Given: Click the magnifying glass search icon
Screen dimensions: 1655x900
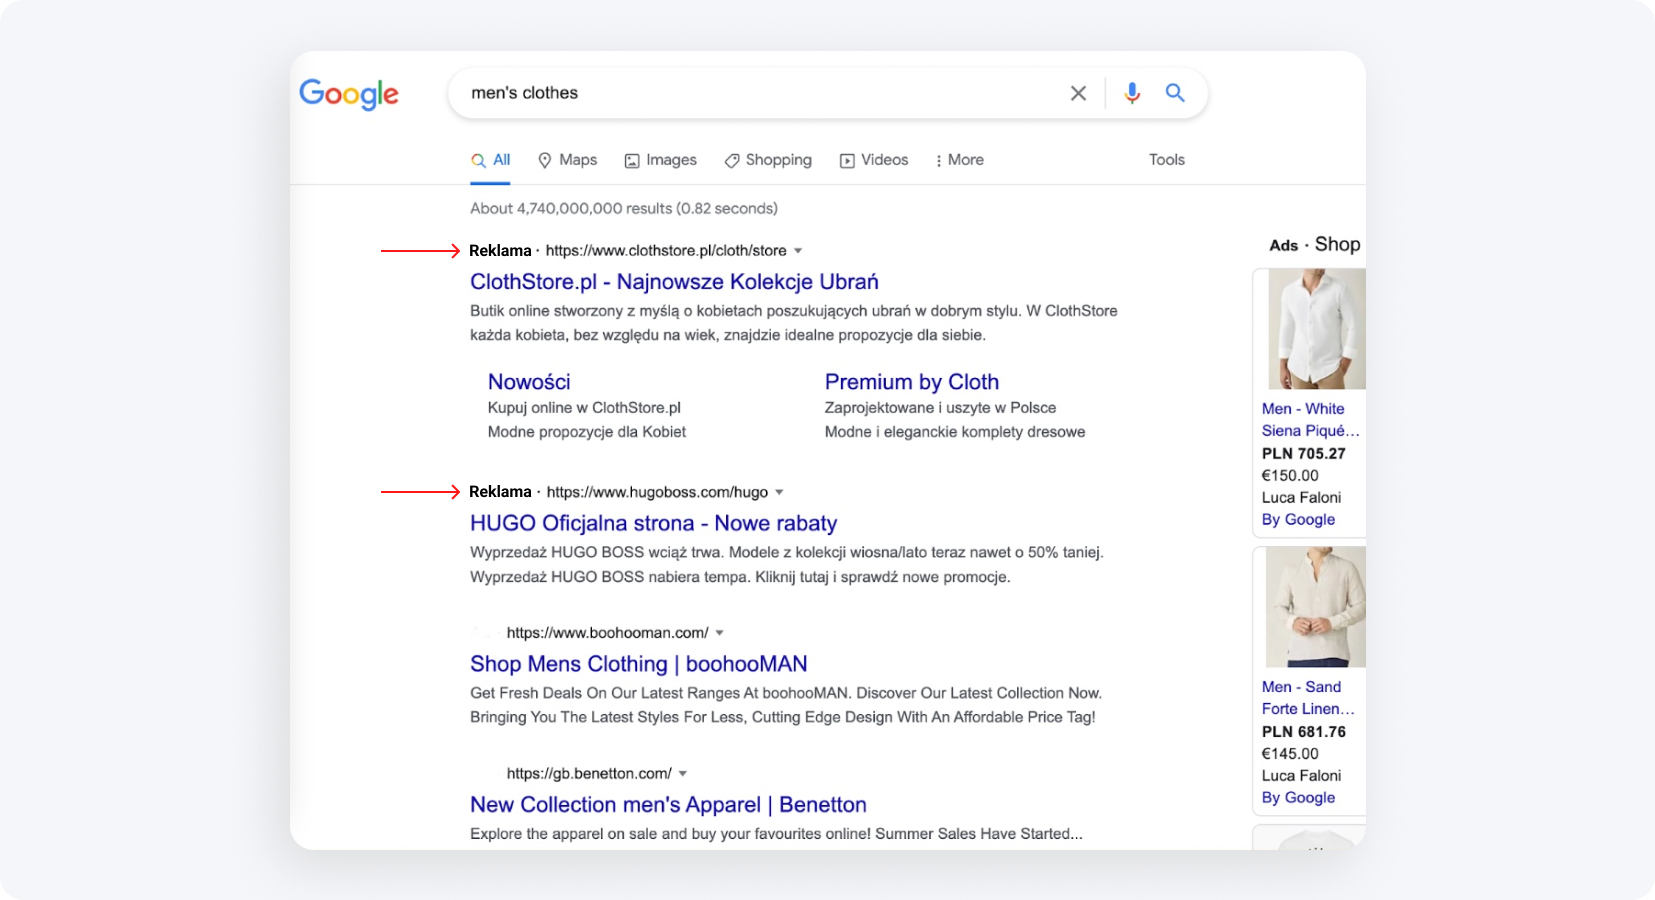Looking at the screenshot, I should (1175, 92).
